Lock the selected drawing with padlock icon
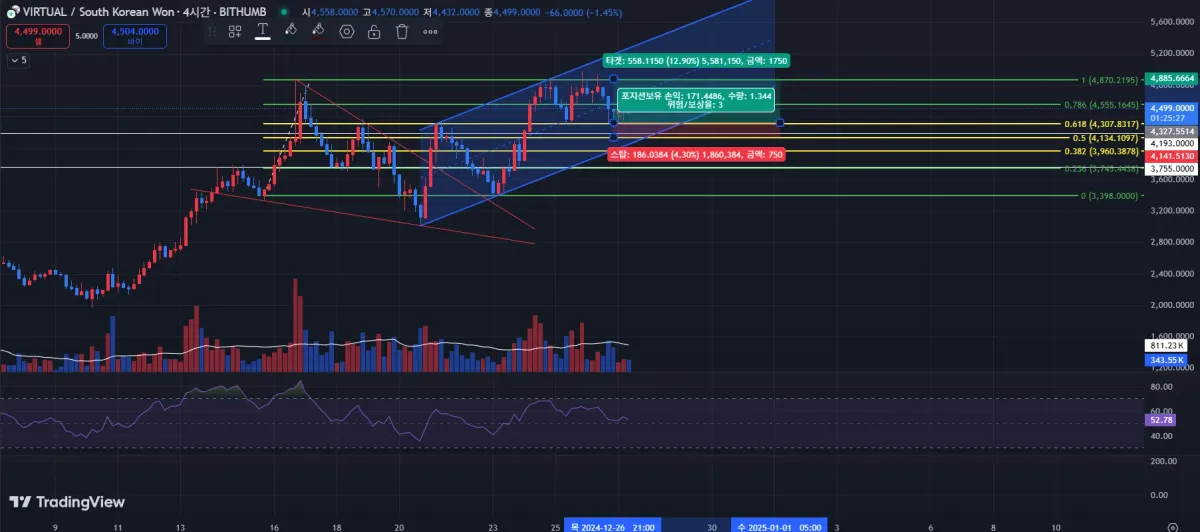Image resolution: width=1200 pixels, height=532 pixels. tap(374, 32)
